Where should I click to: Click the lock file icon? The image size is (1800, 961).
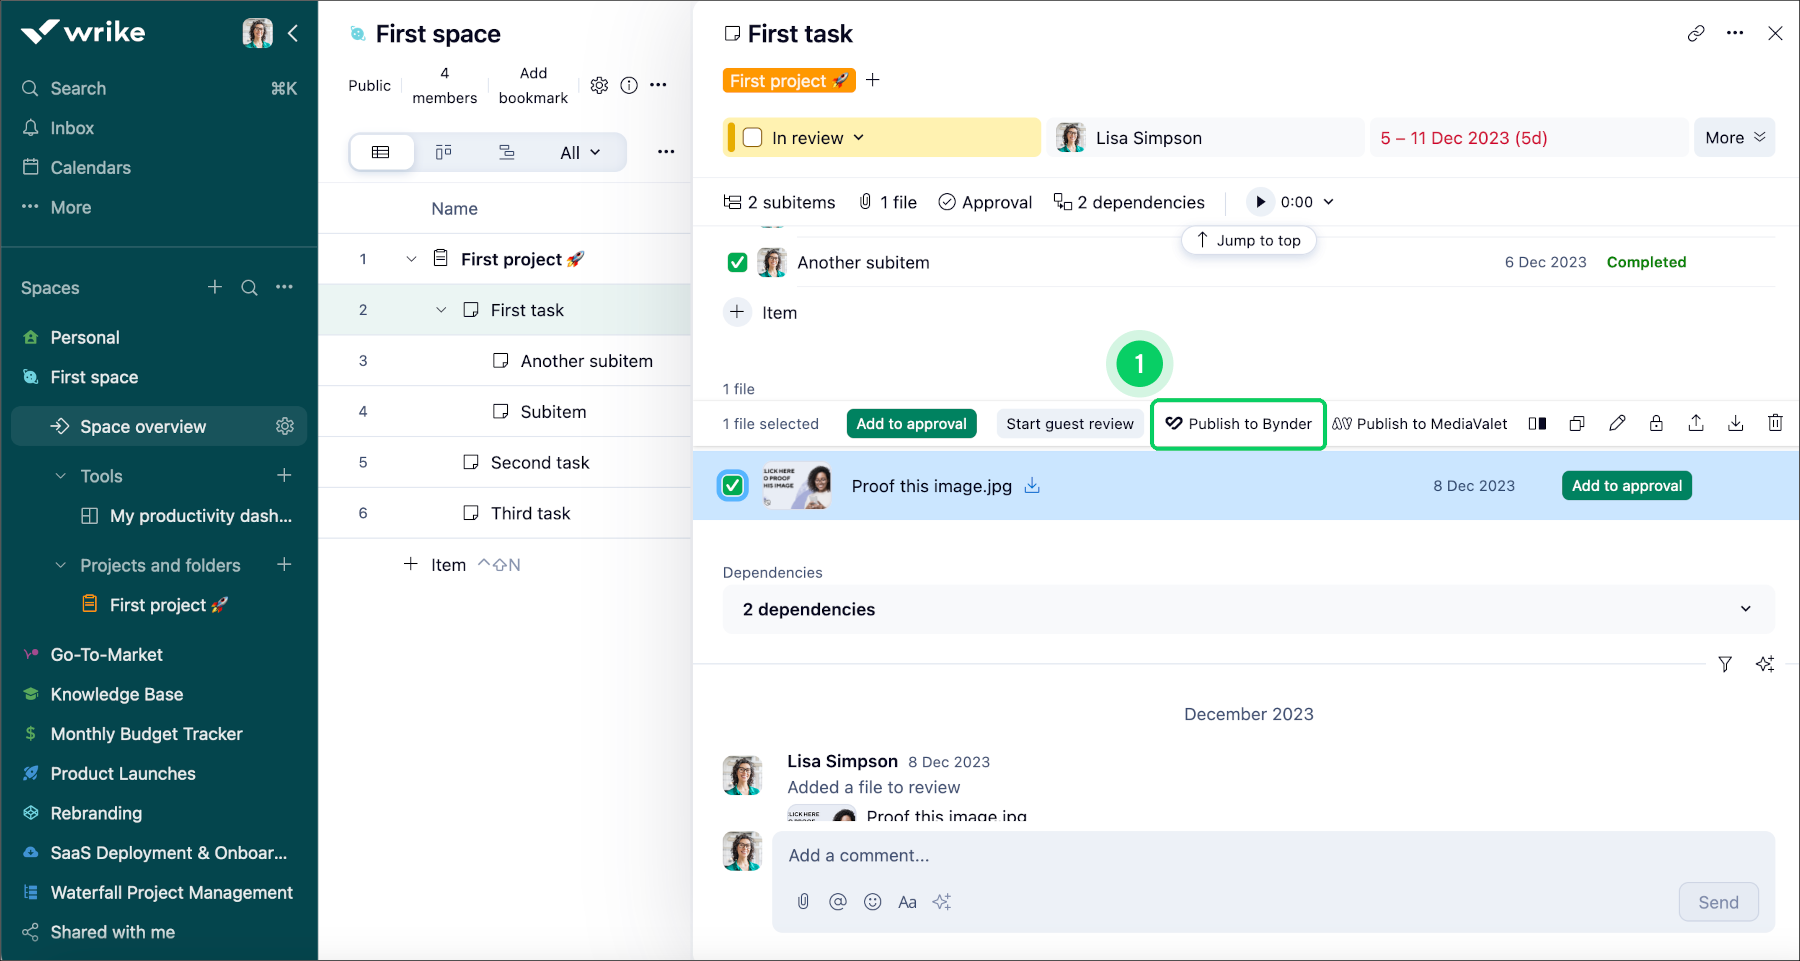click(x=1656, y=423)
